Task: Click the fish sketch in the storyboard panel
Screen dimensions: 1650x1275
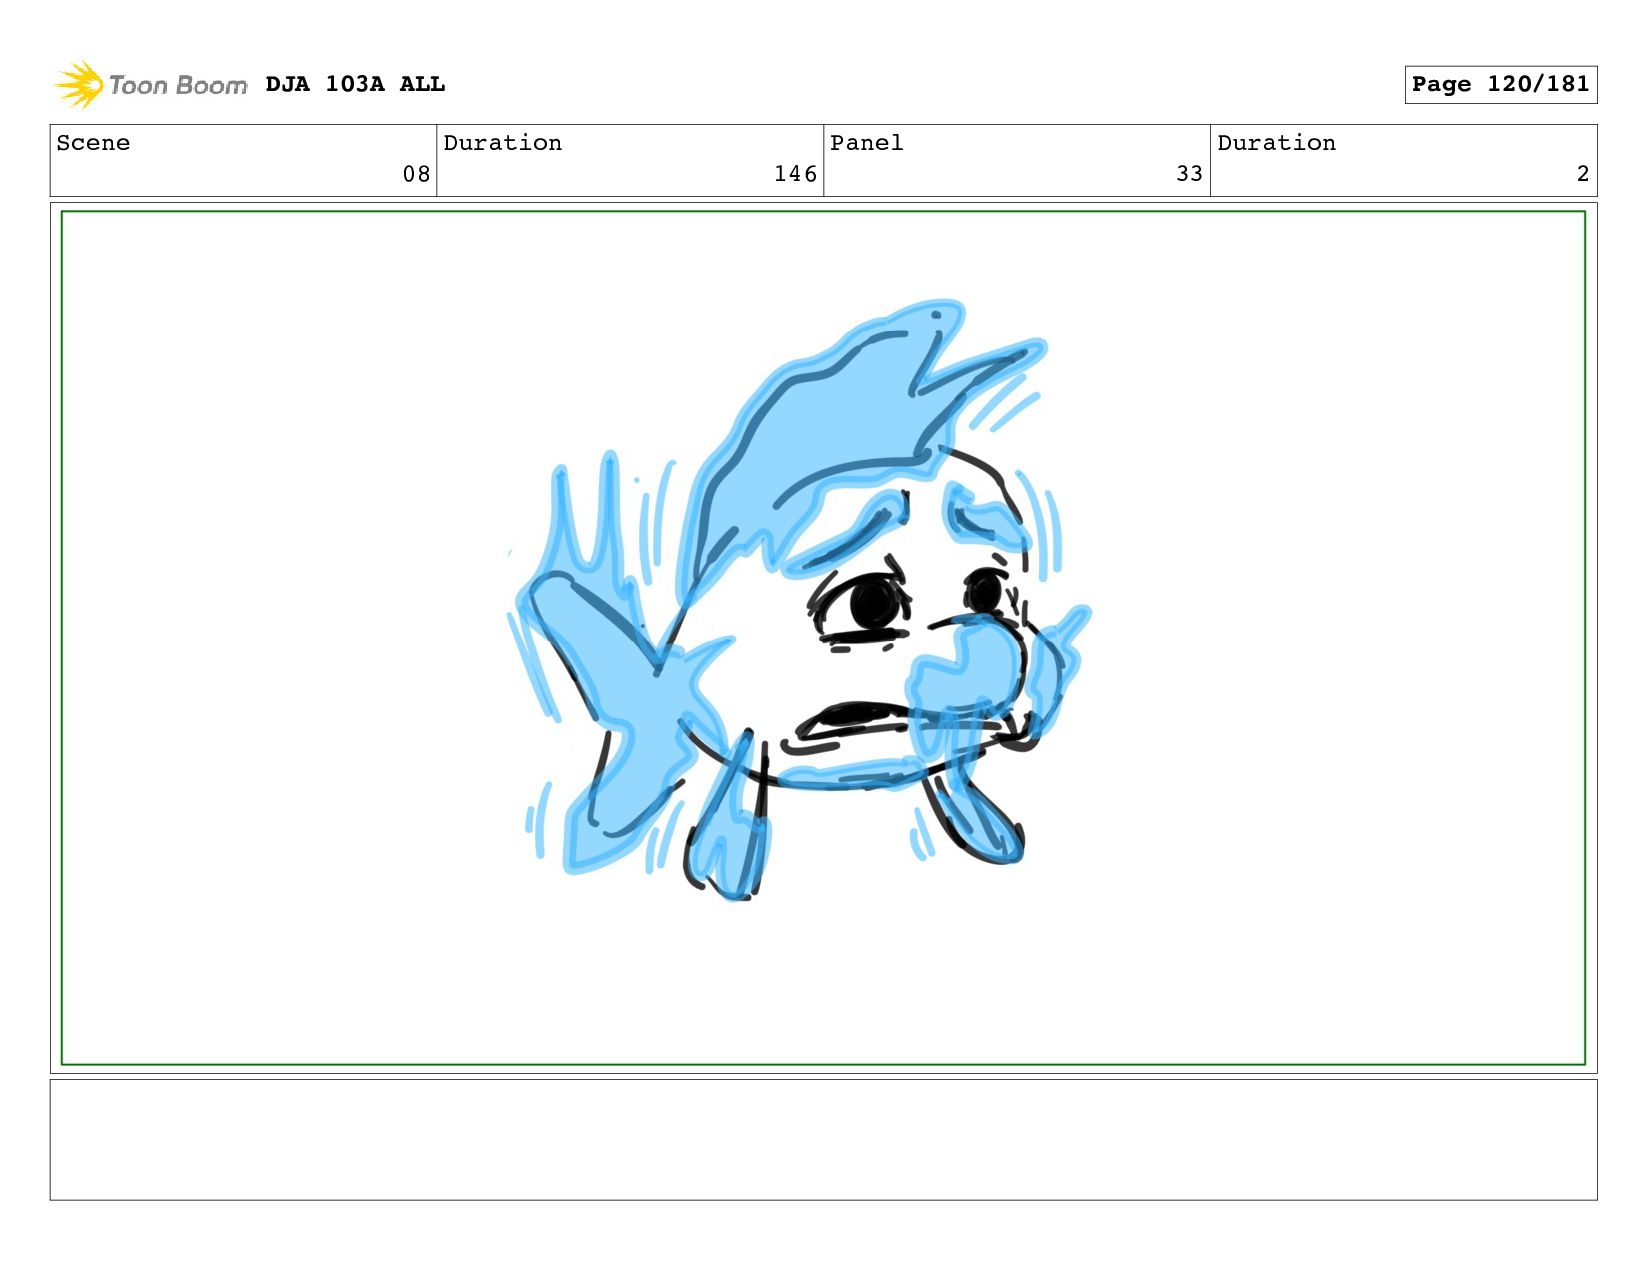Action: click(800, 600)
